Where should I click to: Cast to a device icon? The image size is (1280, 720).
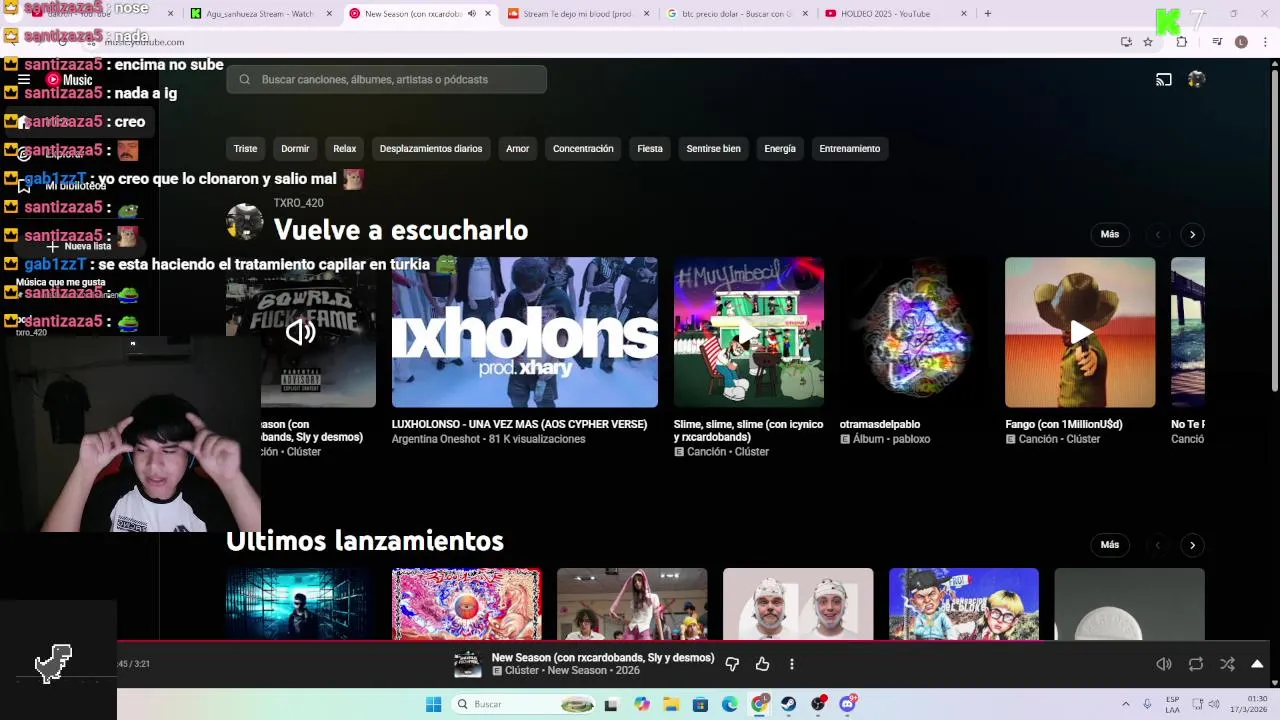pyautogui.click(x=1164, y=80)
